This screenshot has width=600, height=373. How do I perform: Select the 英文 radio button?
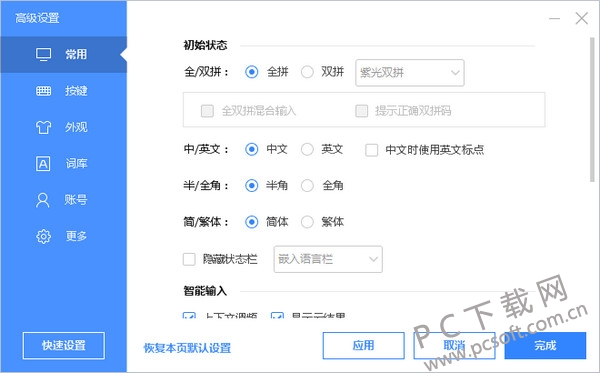pyautogui.click(x=307, y=149)
